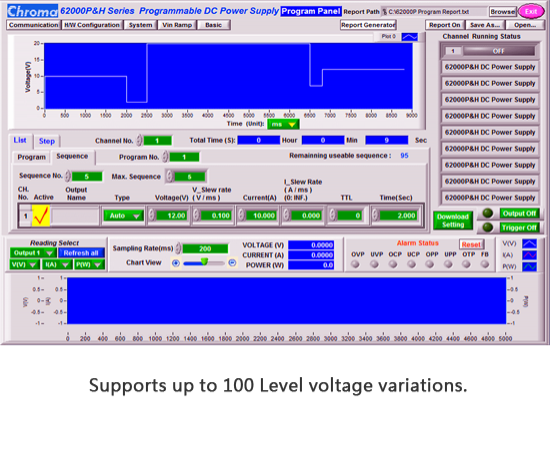Click the Refresh all button
Image resolution: width=550 pixels, height=449 pixels.
click(x=81, y=253)
